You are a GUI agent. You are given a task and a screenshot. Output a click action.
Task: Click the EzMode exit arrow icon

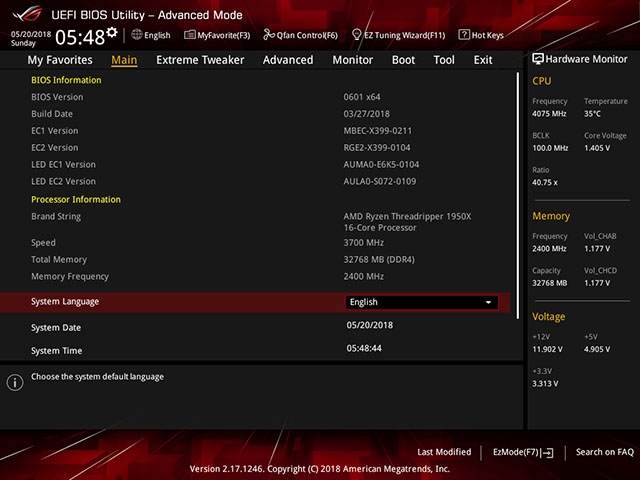coord(547,452)
